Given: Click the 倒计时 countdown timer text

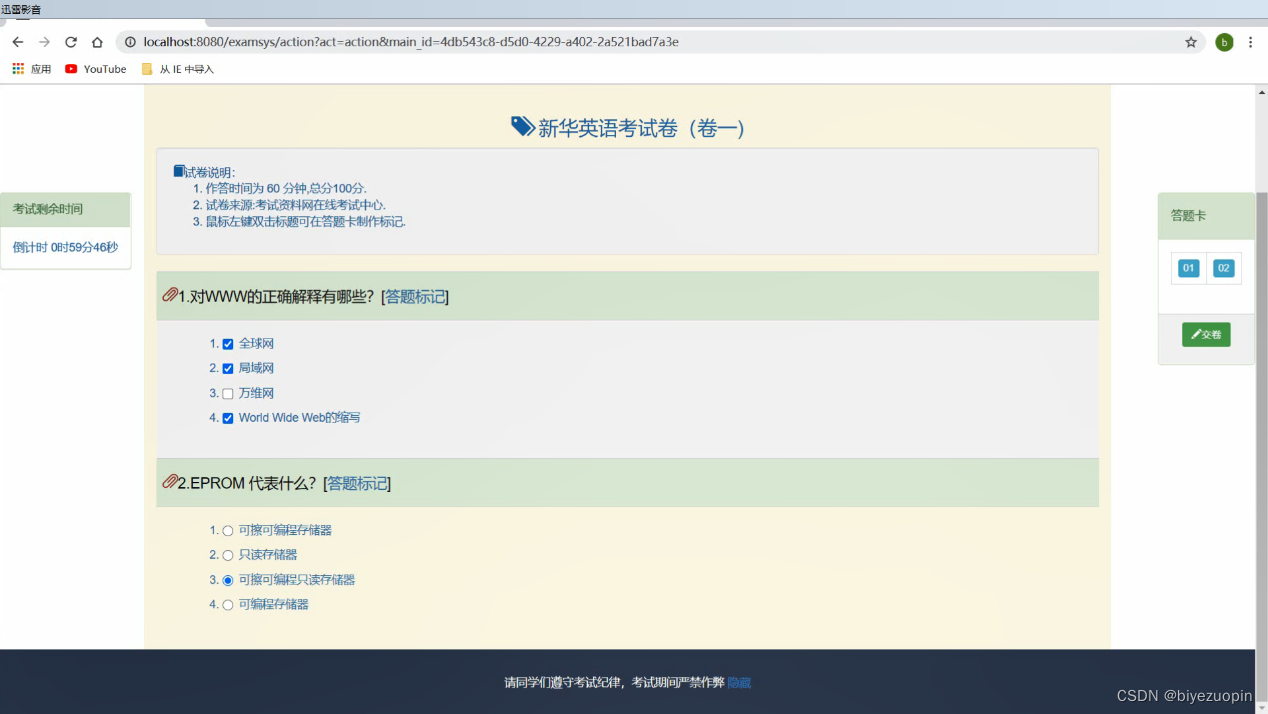Looking at the screenshot, I should 65,247.
